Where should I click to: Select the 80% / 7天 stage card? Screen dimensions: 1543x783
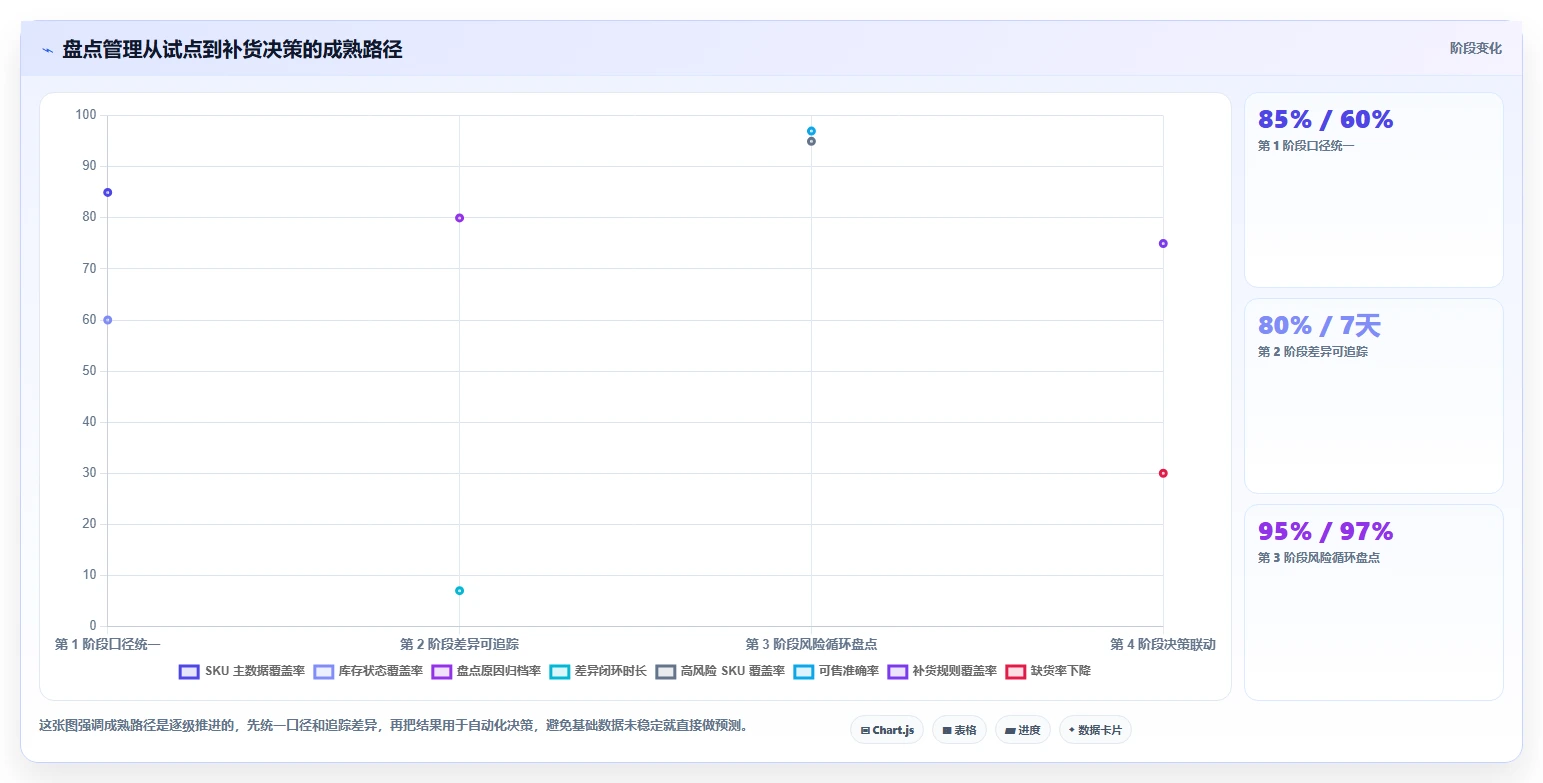[x=1373, y=396]
